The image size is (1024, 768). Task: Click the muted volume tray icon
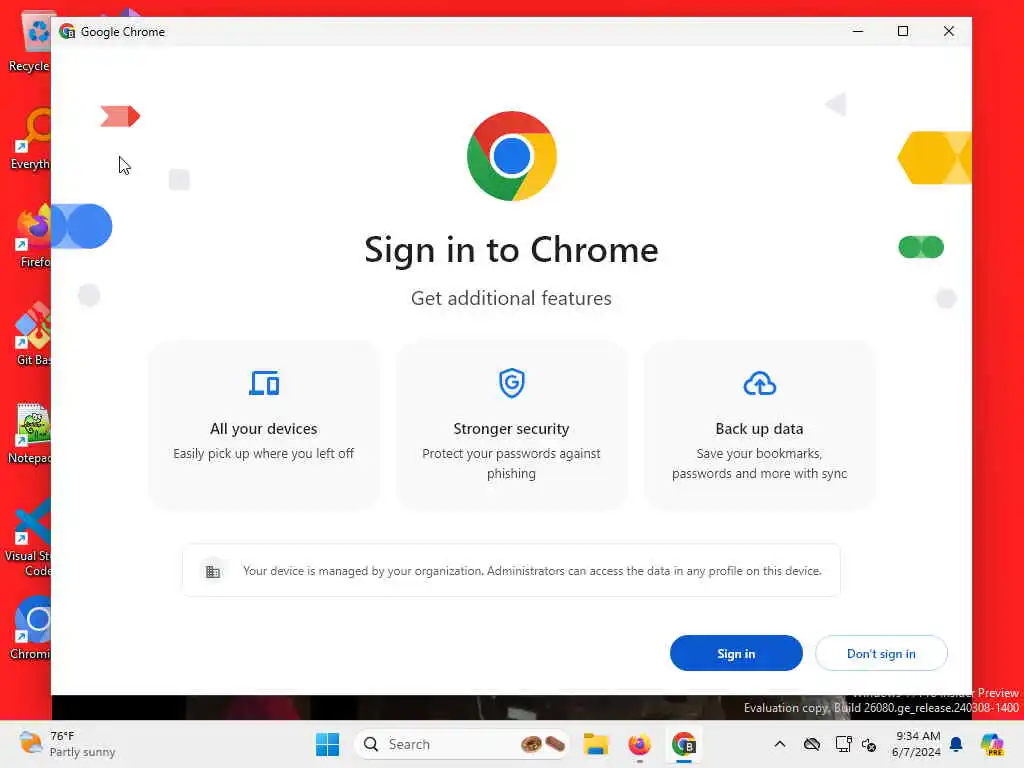coord(869,744)
